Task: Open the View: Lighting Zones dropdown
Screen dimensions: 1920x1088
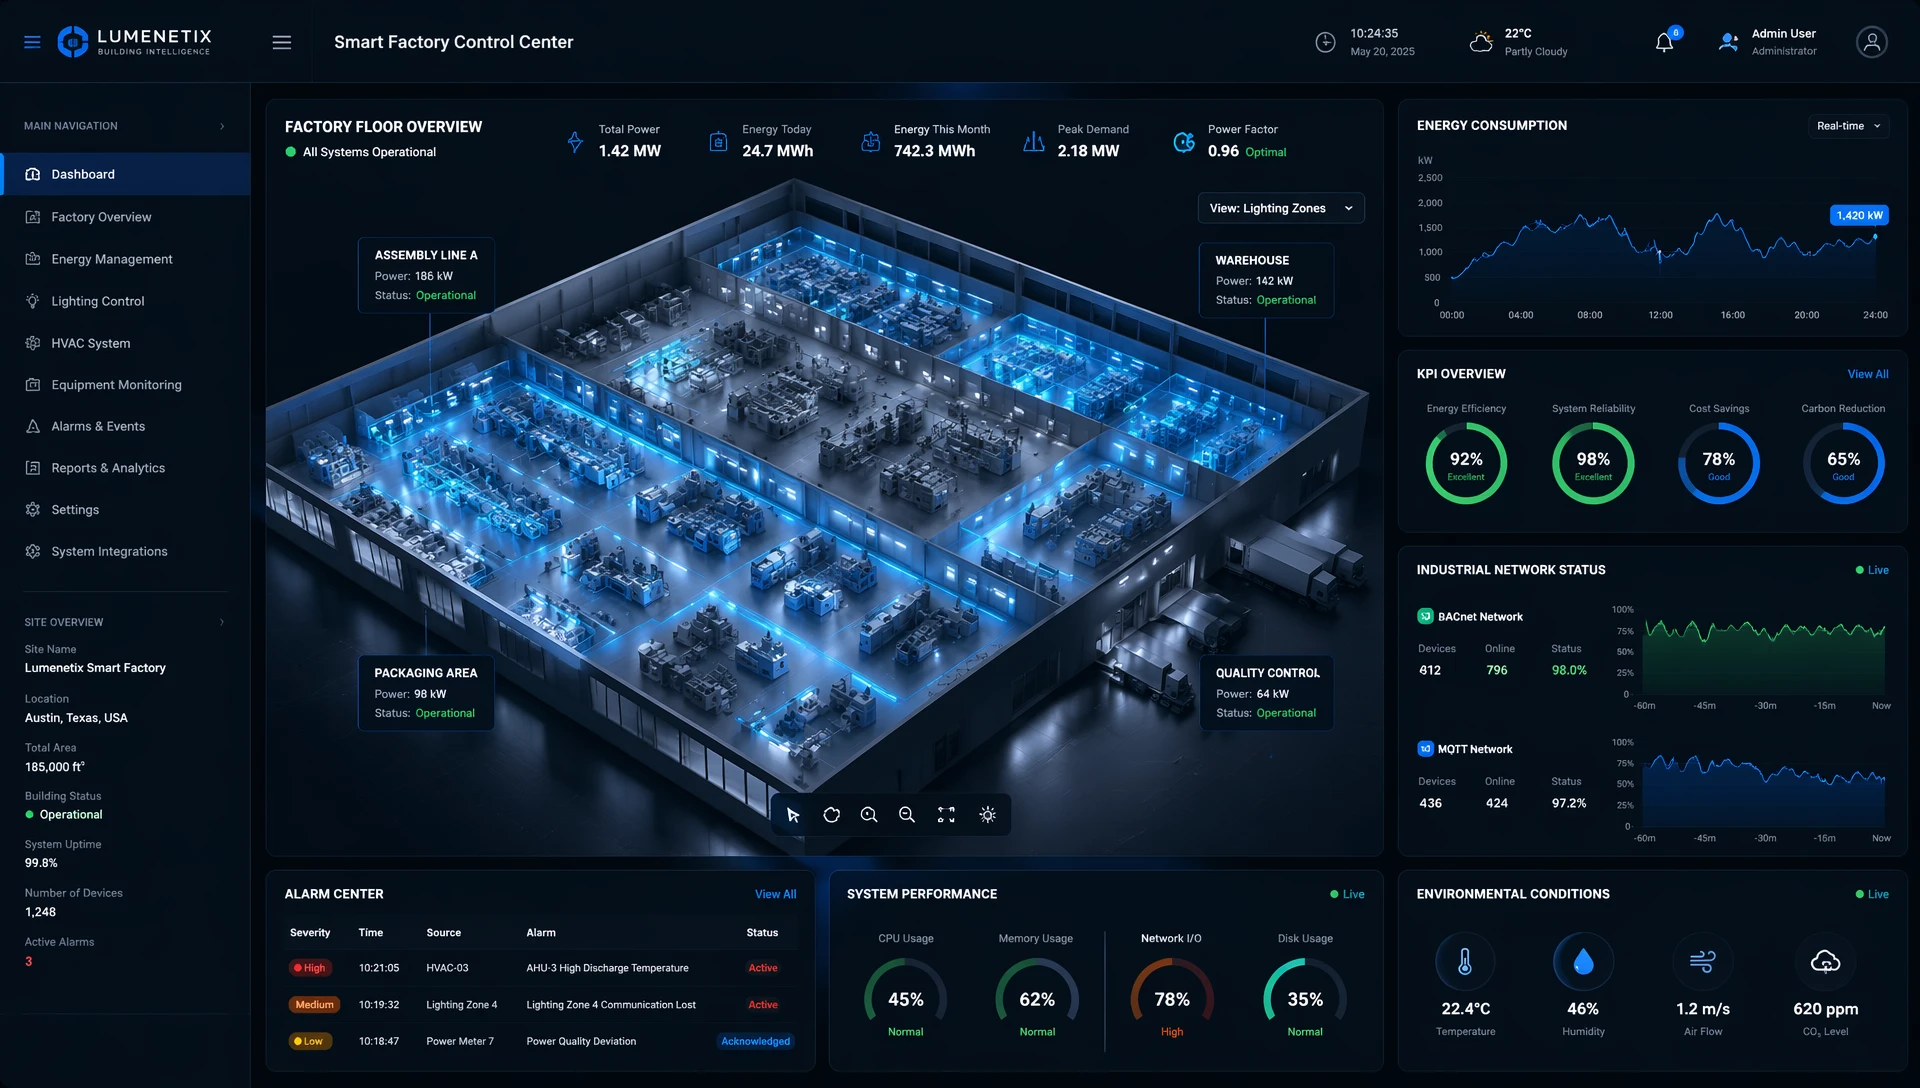Action: pyautogui.click(x=1281, y=208)
